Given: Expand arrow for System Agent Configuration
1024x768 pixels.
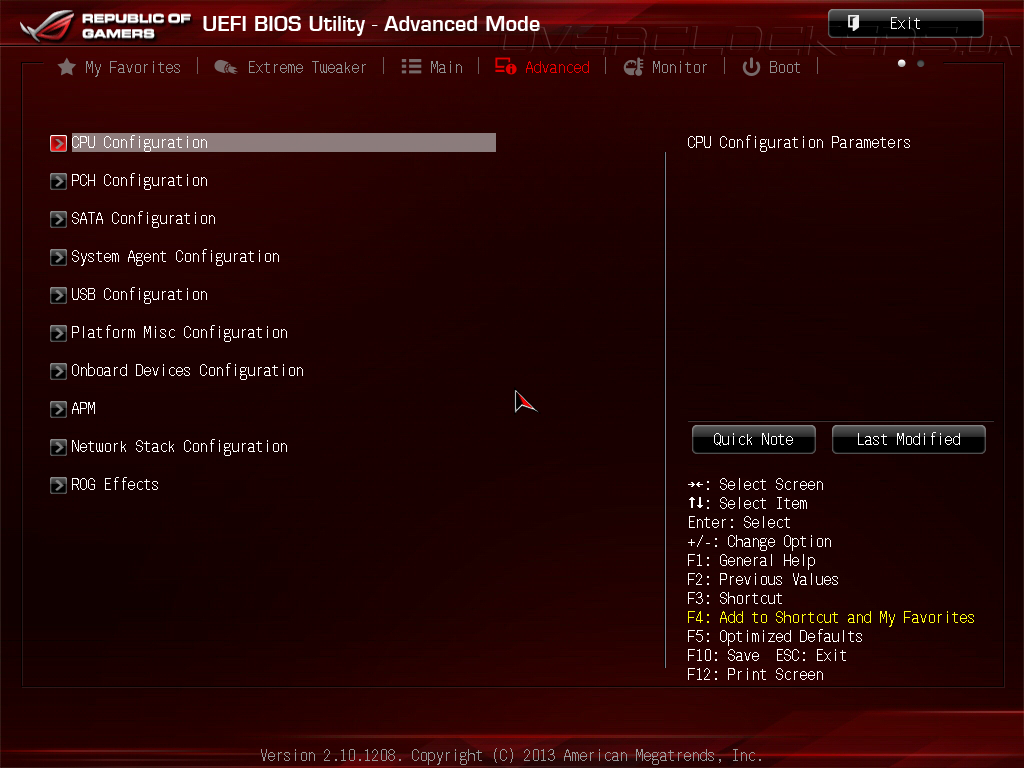Looking at the screenshot, I should coord(58,257).
